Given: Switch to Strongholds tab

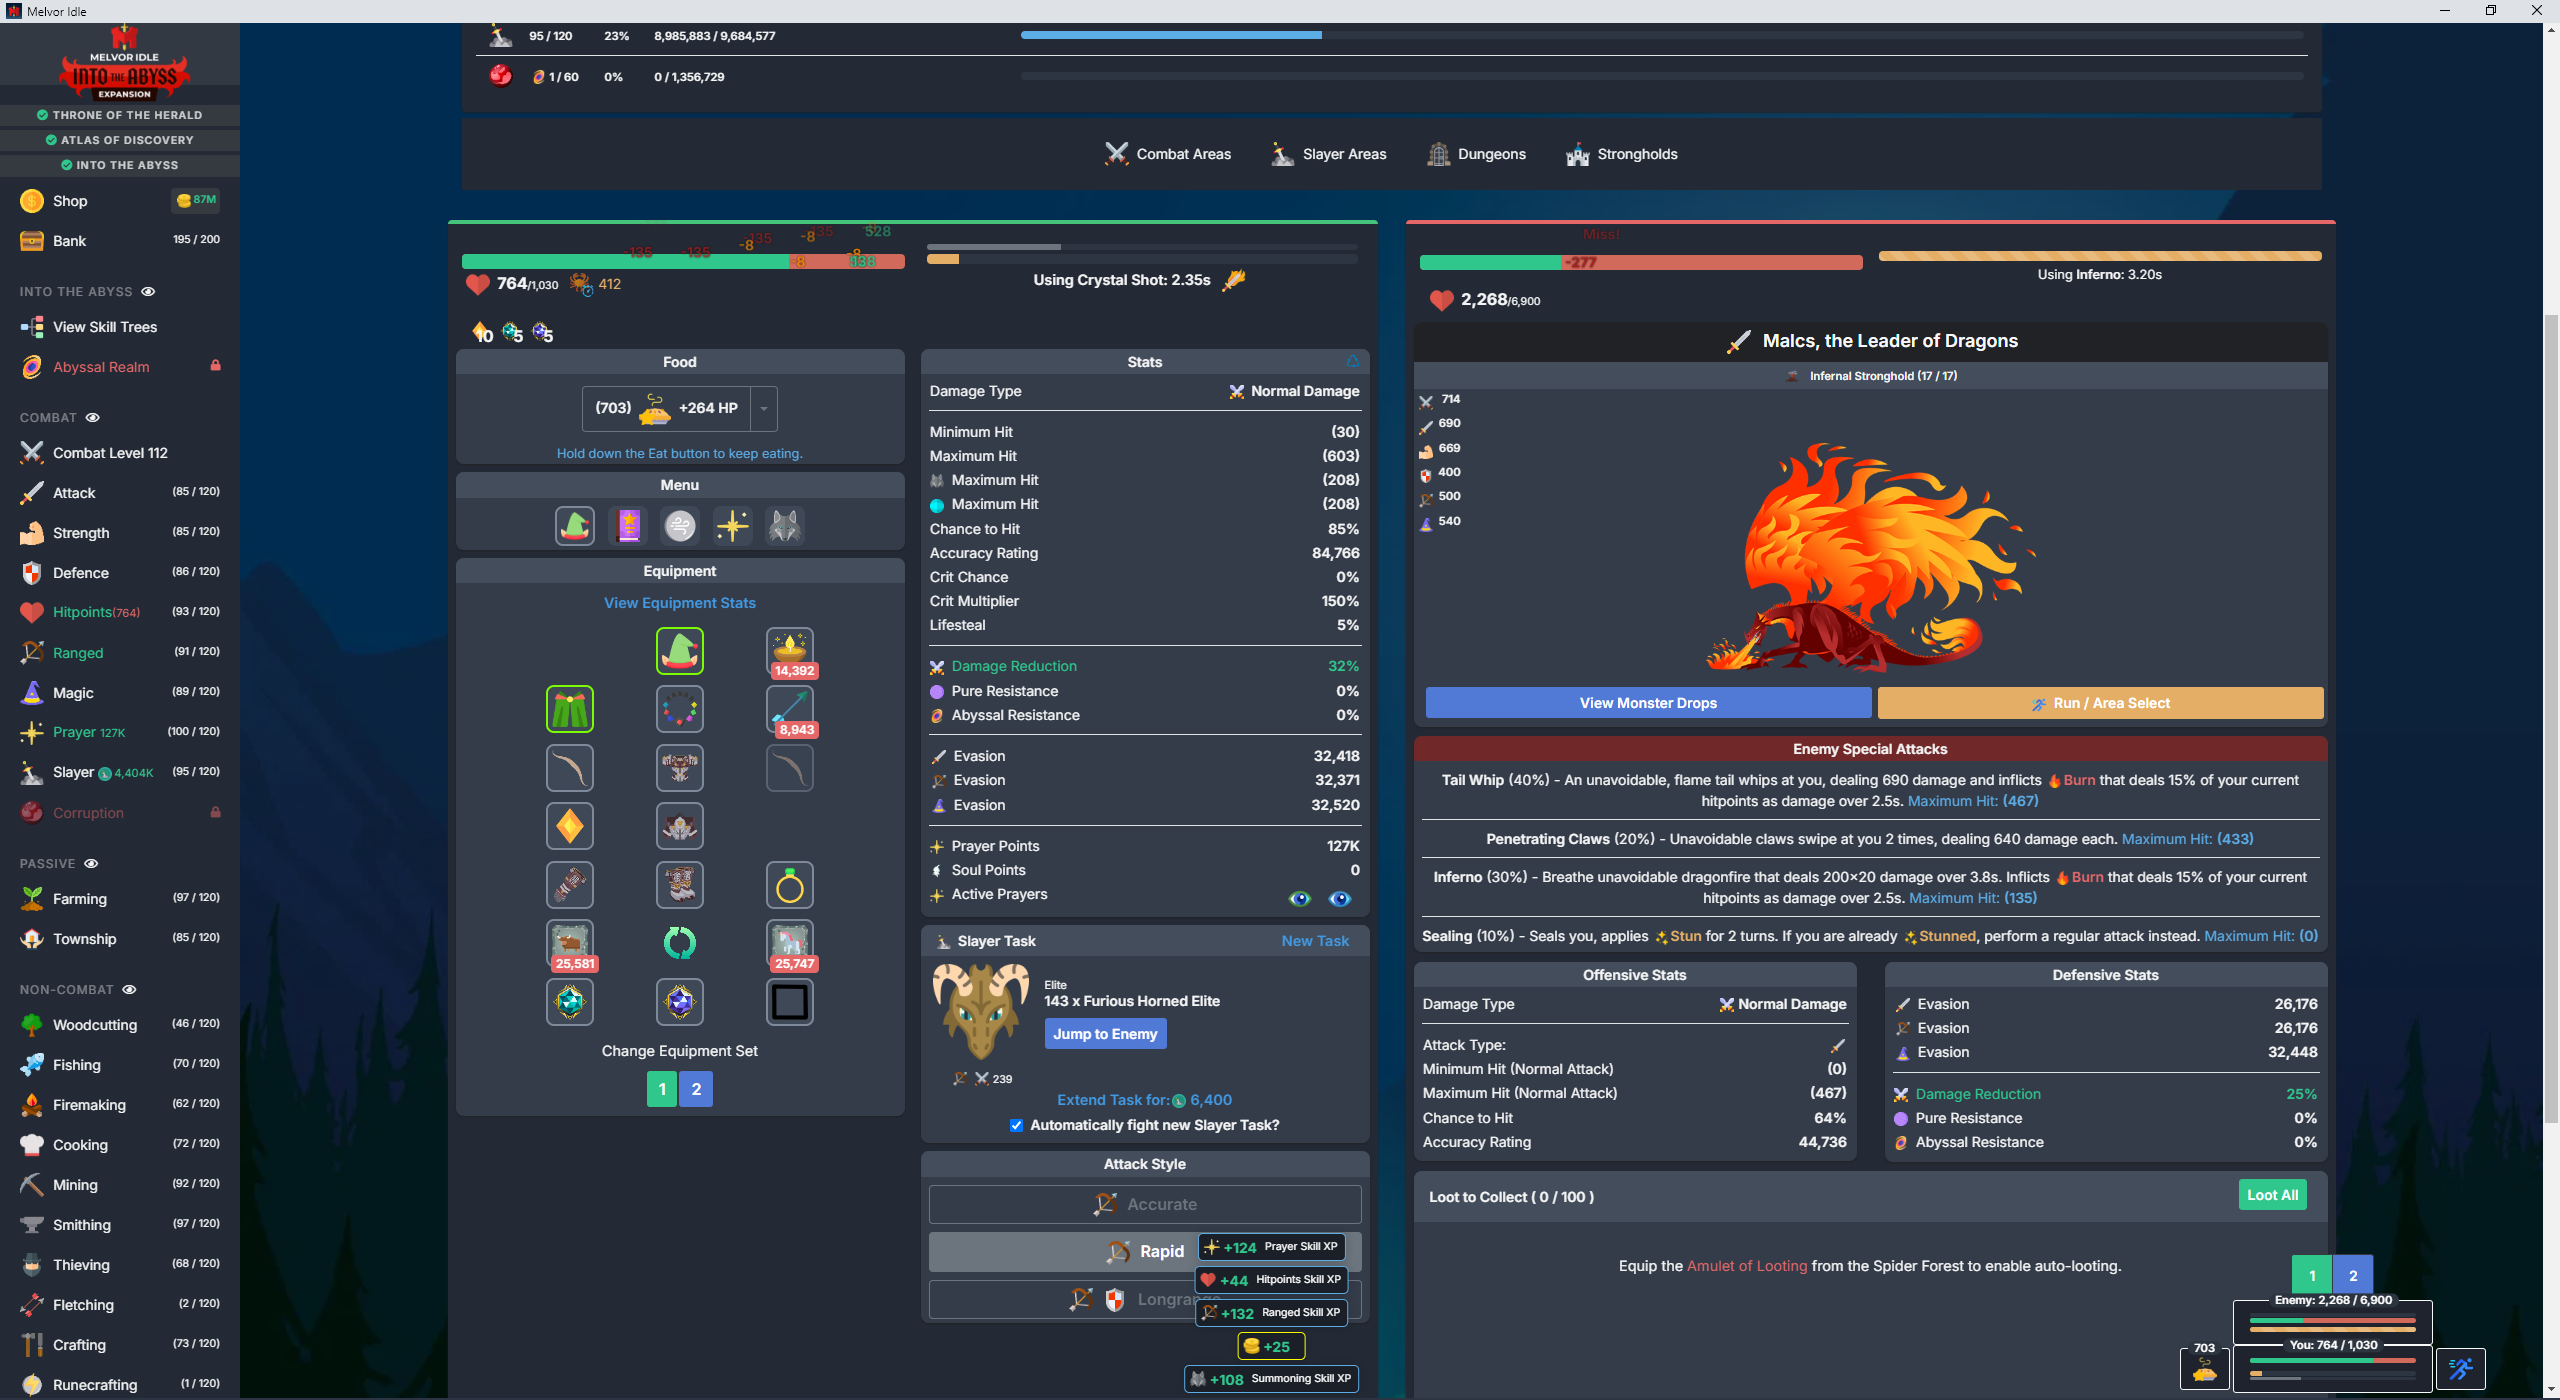Looking at the screenshot, I should [x=1621, y=154].
